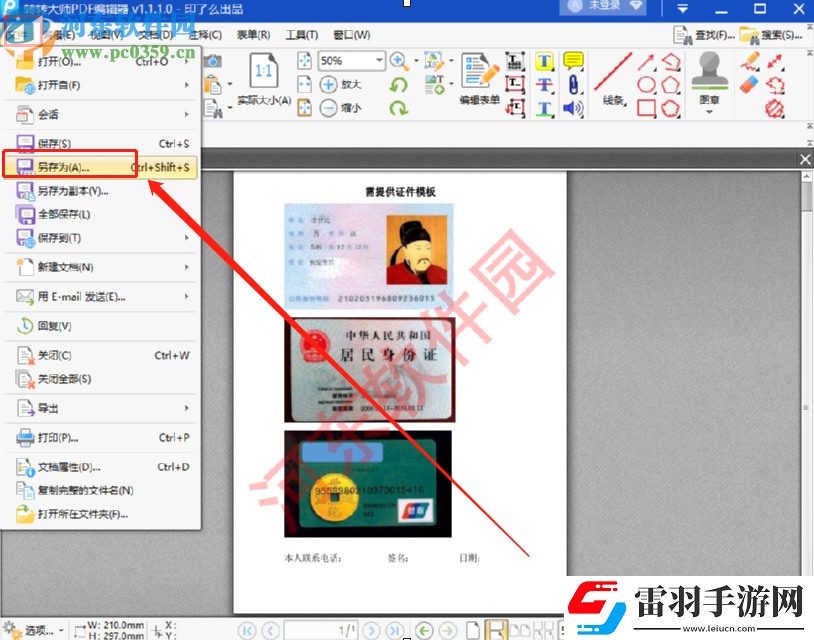814x640 pixels.
Task: Click the Search (搜索) button
Action: (770, 35)
